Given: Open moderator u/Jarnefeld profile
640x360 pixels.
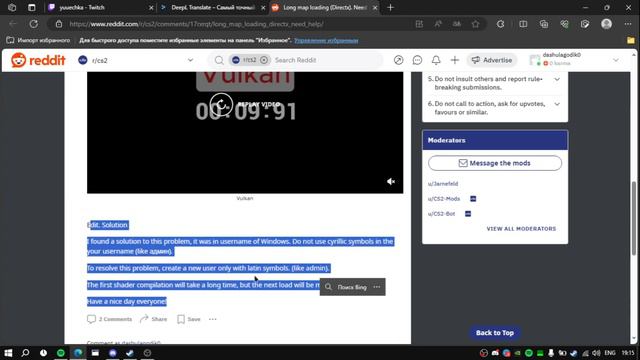Looking at the screenshot, I should (443, 184).
